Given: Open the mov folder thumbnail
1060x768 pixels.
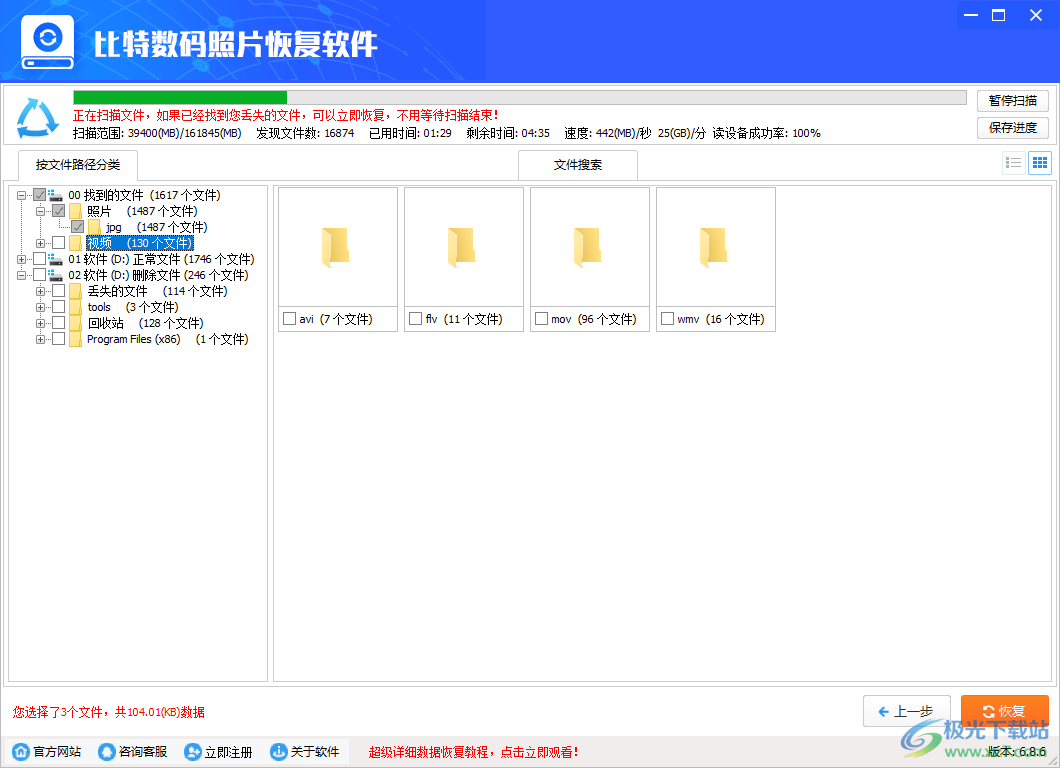Looking at the screenshot, I should [589, 245].
